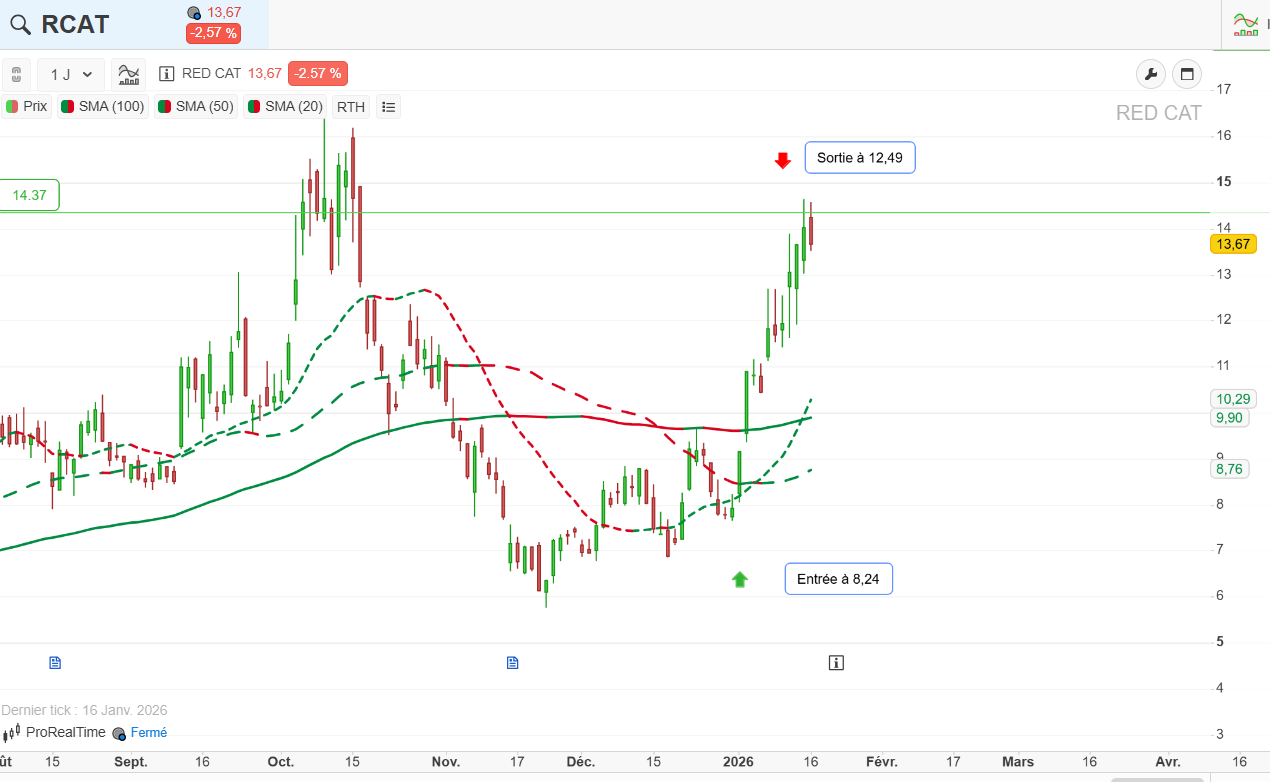Click the 2026 label on the time axis
The height and width of the screenshot is (782, 1270).
tap(738, 762)
